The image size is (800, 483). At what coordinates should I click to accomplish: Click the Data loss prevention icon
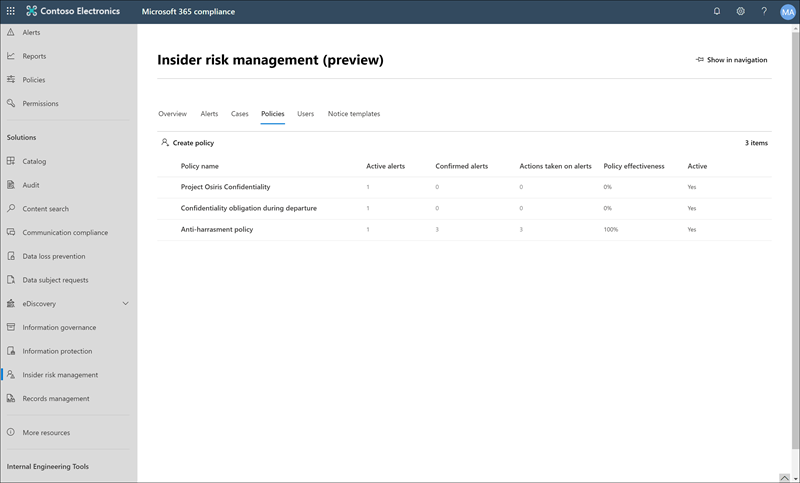(11, 256)
